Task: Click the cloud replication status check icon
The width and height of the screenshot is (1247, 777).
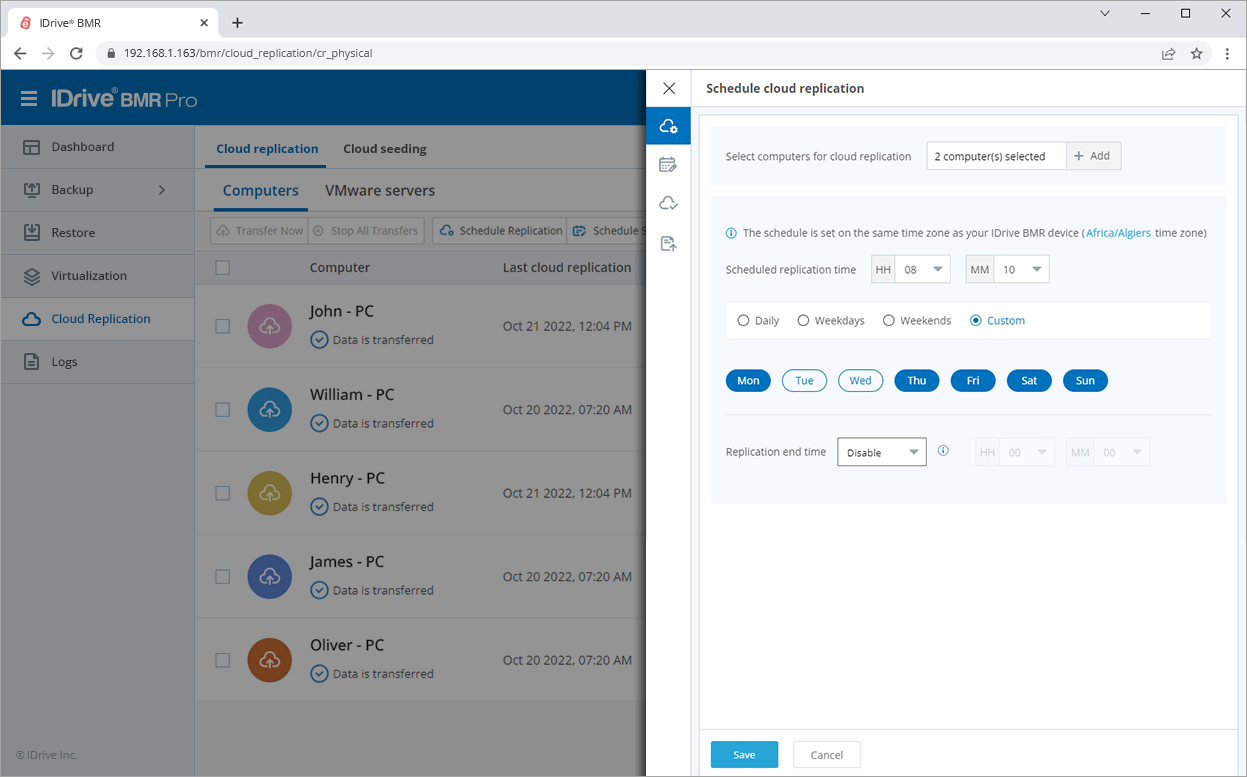Action: tap(669, 202)
